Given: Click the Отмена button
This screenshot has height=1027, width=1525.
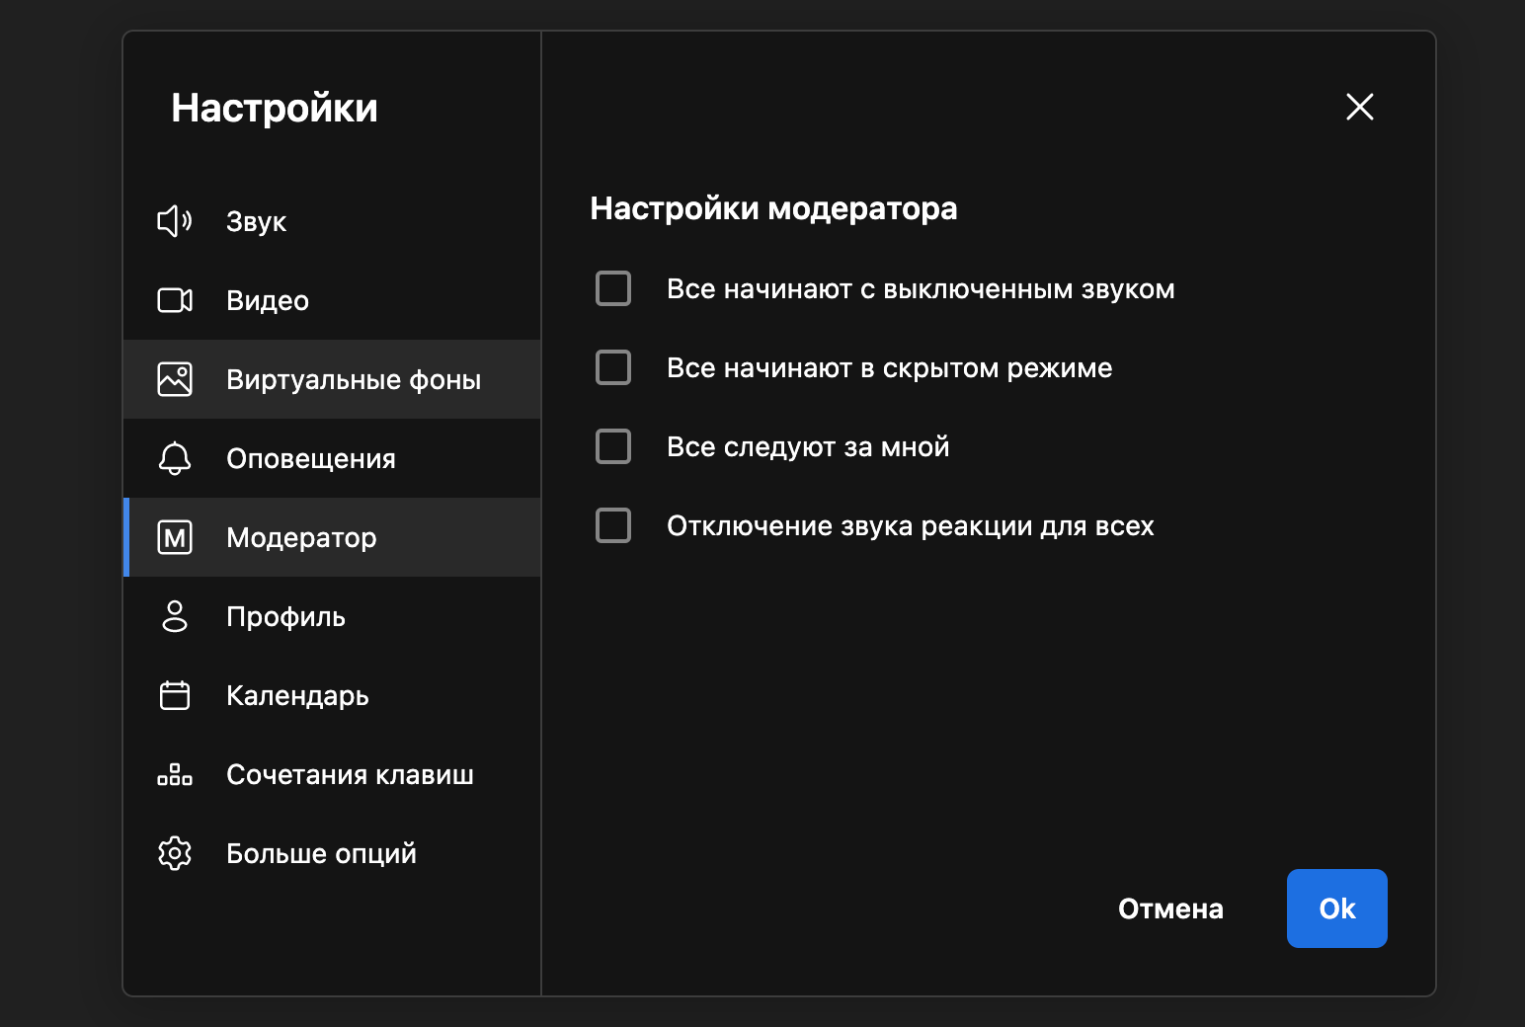Looking at the screenshot, I should point(1171,908).
